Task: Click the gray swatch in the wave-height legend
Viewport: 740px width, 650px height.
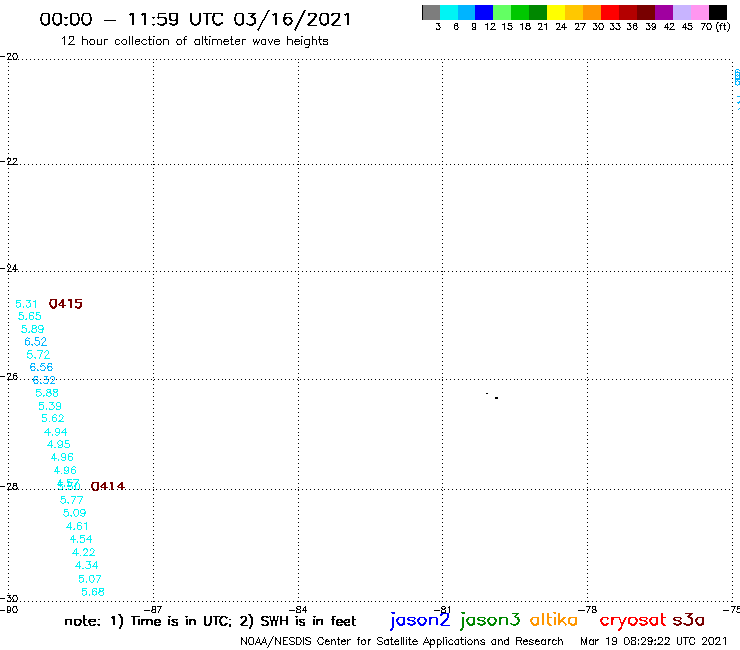Action: coord(431,12)
